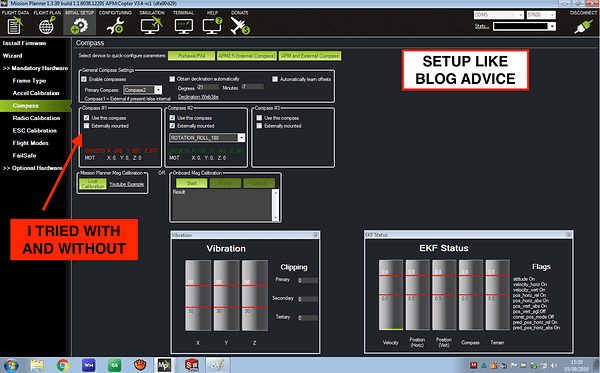Select Flight Modes in sidebar

(x=30, y=143)
